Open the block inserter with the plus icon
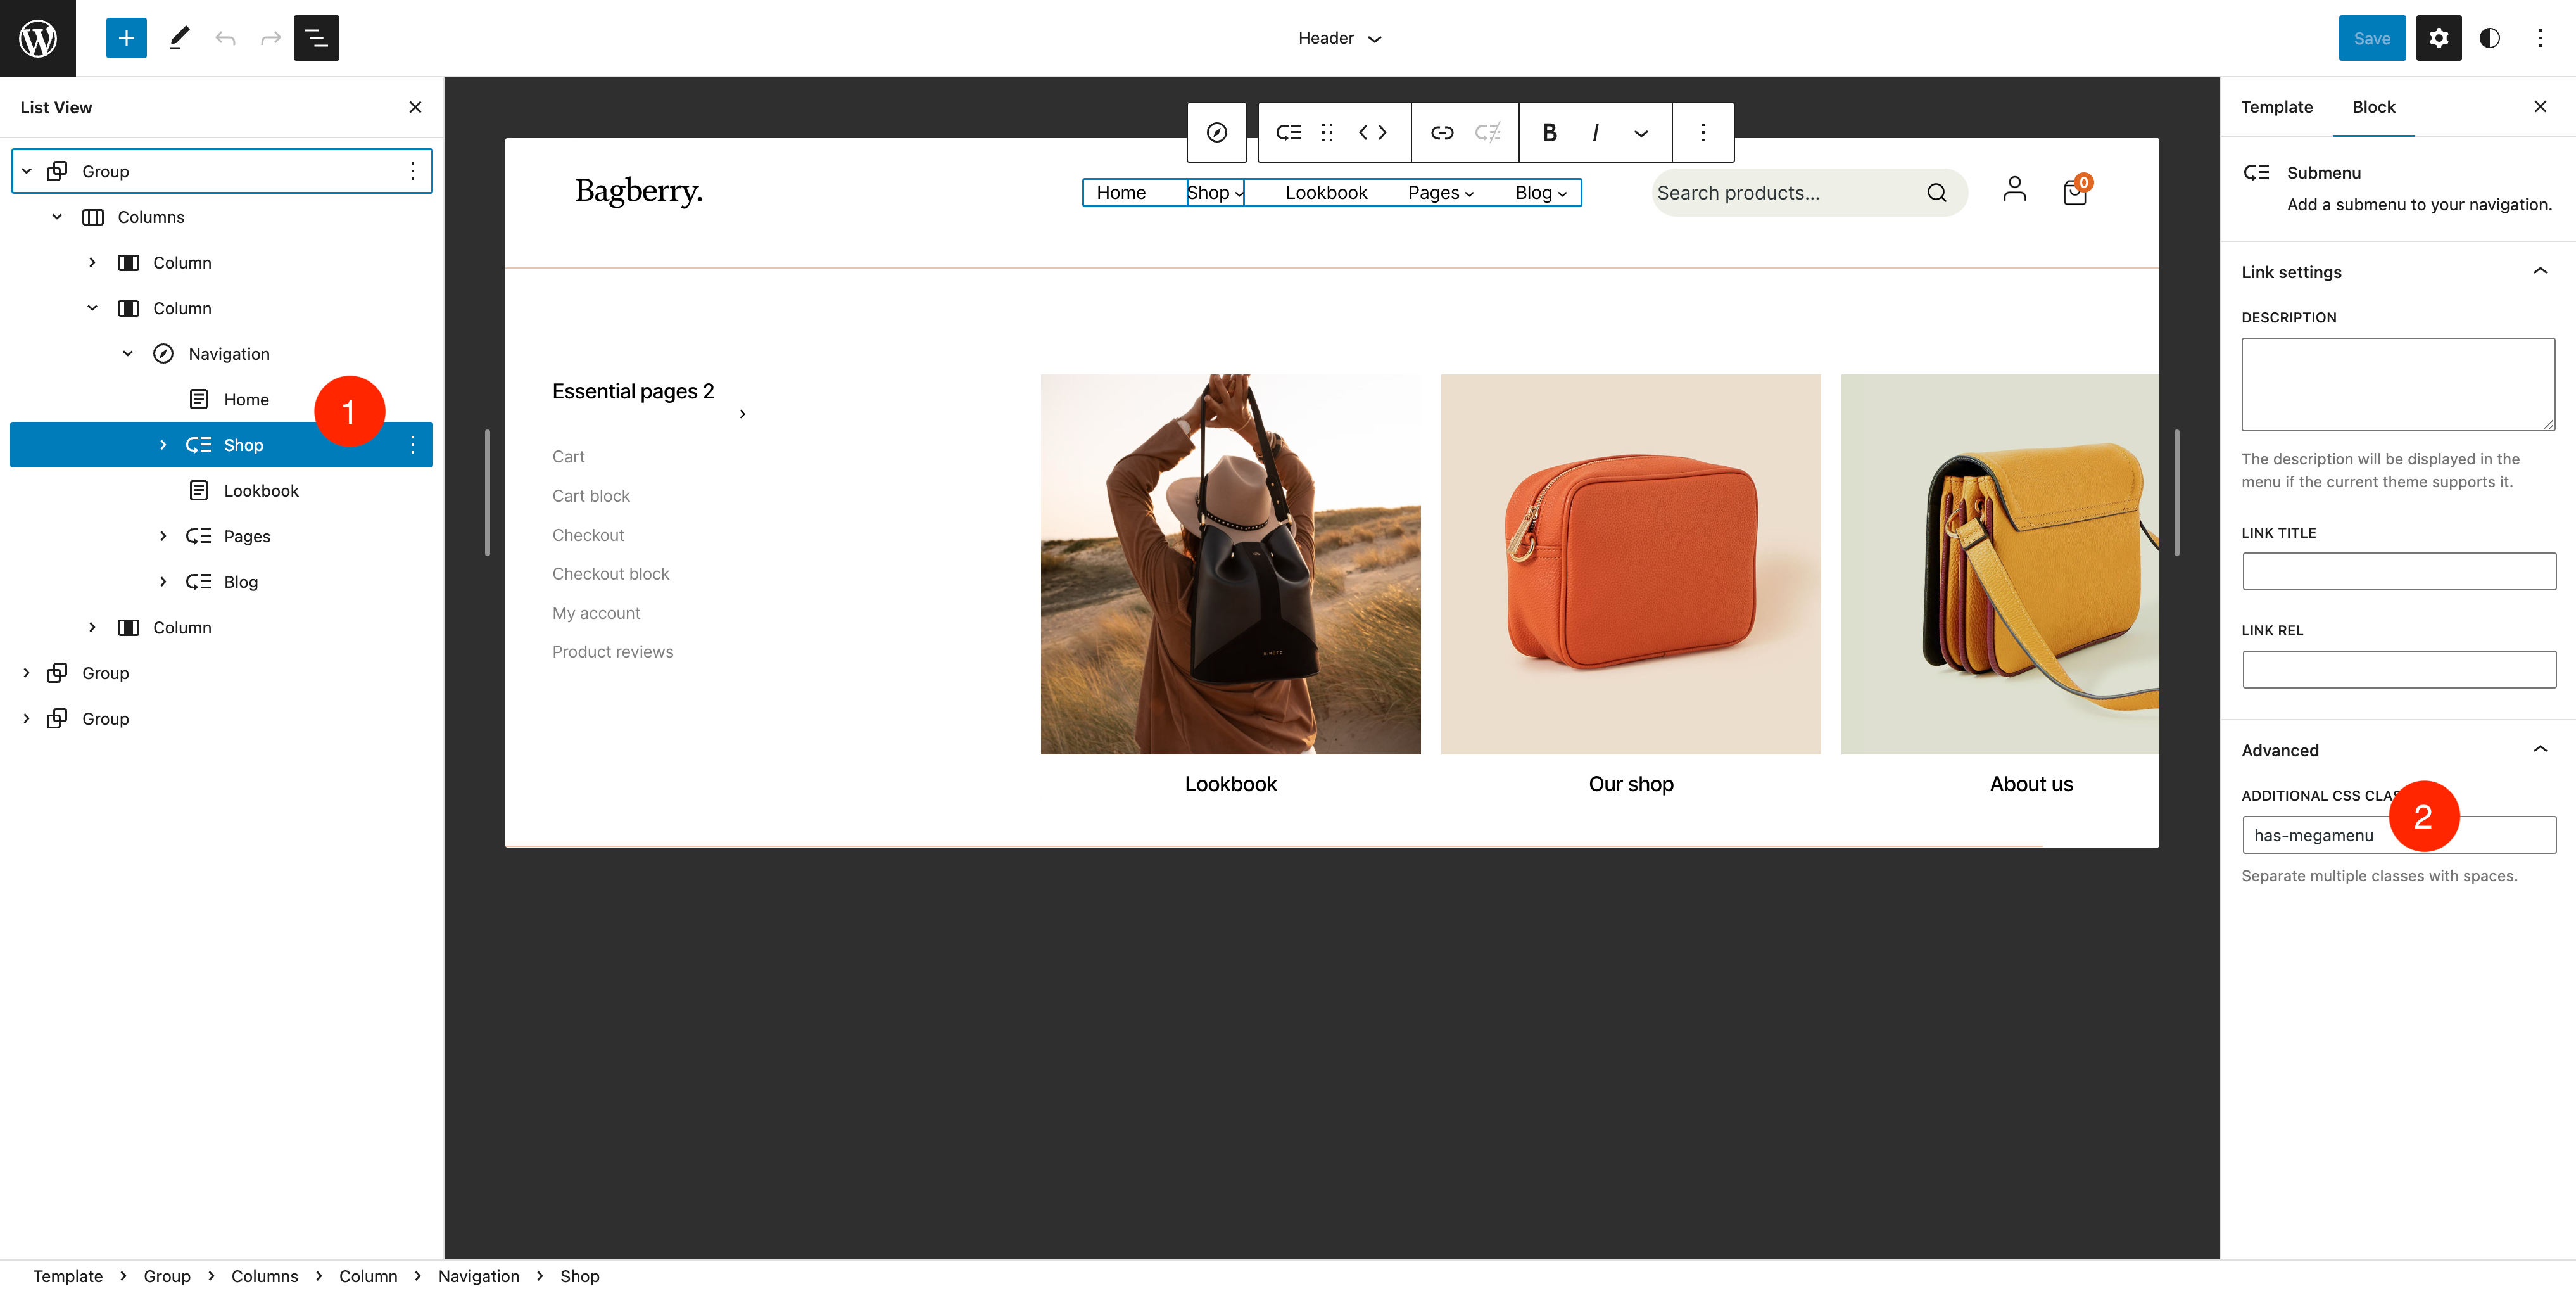The width and height of the screenshot is (2576, 1291). click(x=126, y=38)
